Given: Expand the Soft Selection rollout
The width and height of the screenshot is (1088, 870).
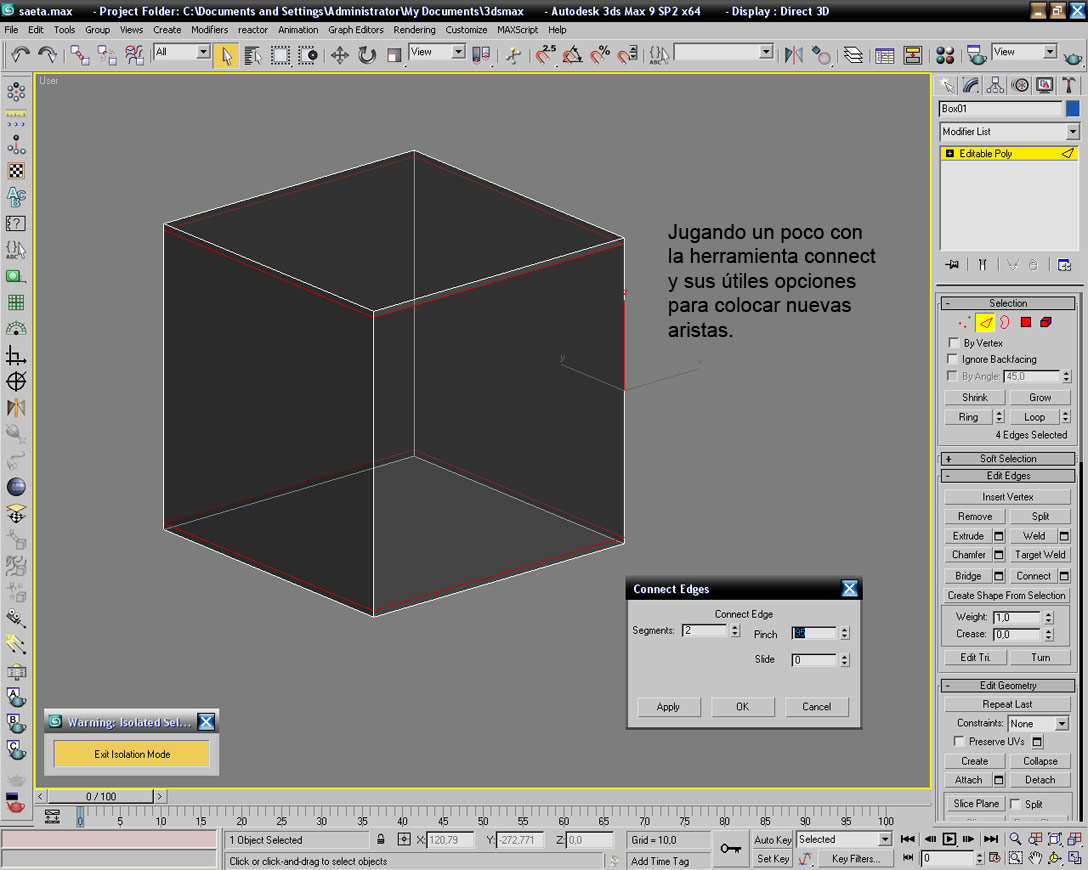Looking at the screenshot, I should (x=1008, y=459).
